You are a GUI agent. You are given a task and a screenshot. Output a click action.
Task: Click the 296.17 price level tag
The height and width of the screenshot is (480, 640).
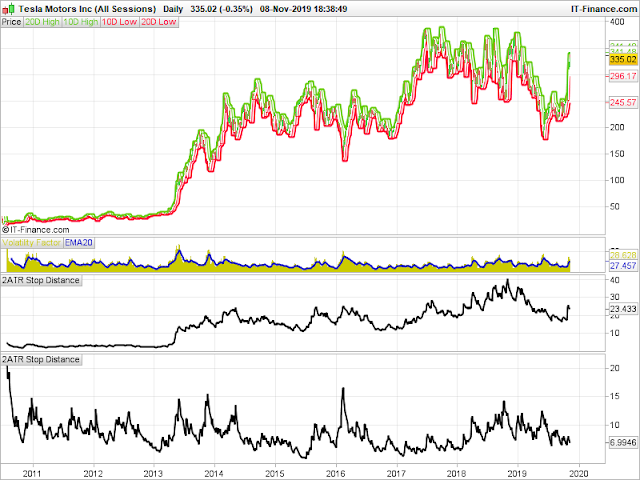tap(623, 76)
